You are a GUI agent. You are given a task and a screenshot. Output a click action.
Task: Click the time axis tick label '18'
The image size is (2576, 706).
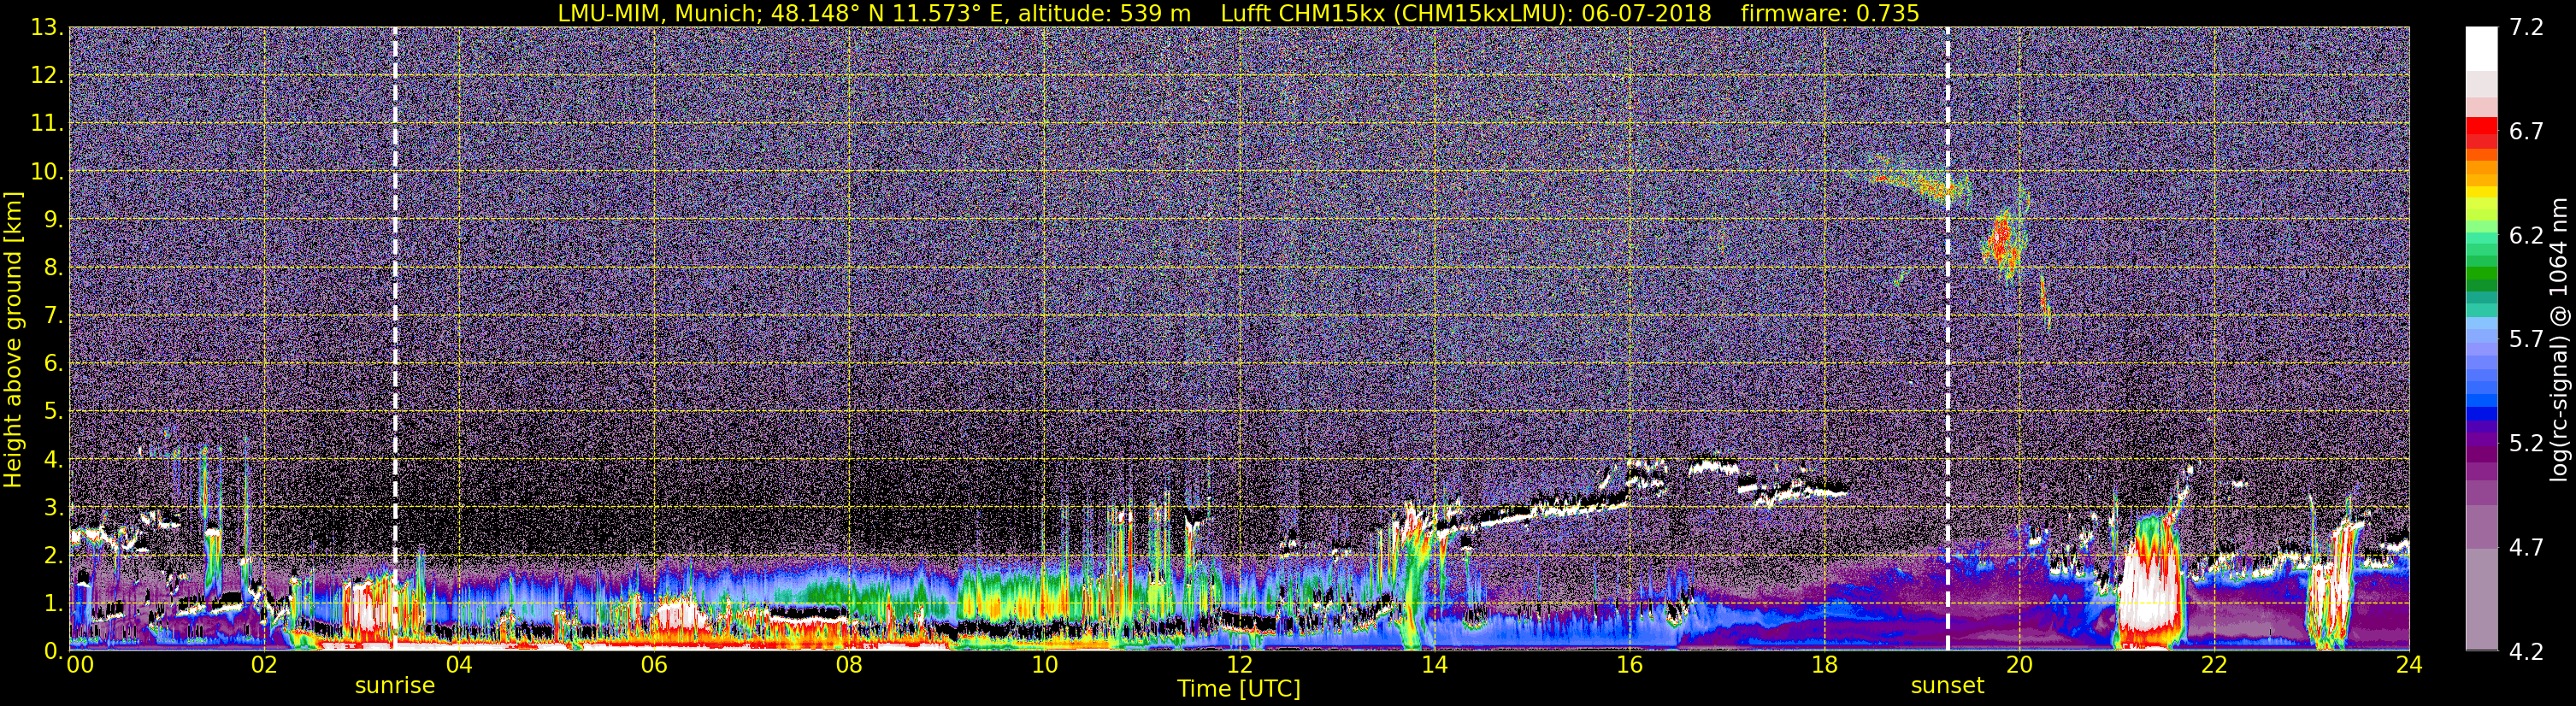pos(1824,665)
